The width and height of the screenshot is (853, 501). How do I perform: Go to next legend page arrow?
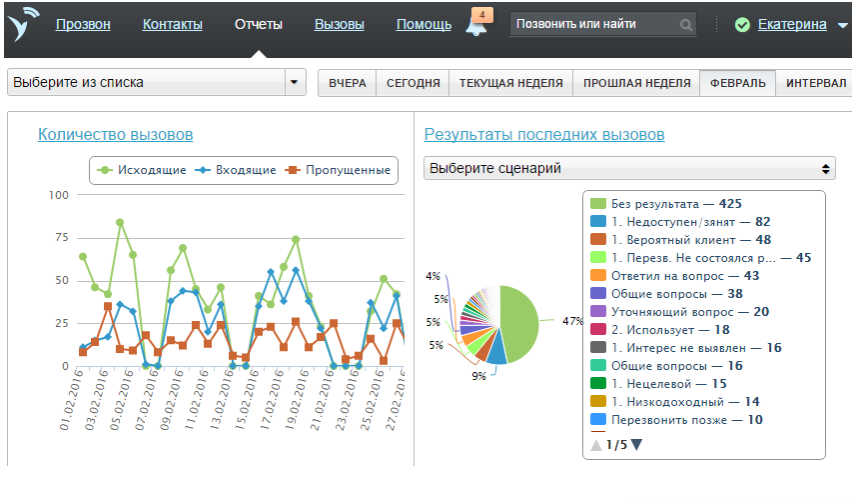click(636, 445)
